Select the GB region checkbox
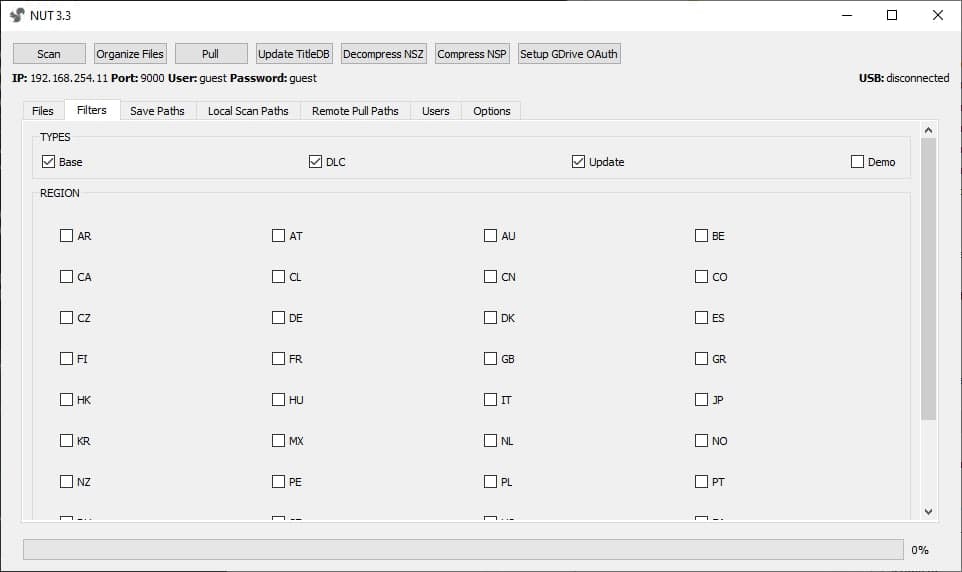This screenshot has height=572, width=962. (x=490, y=358)
